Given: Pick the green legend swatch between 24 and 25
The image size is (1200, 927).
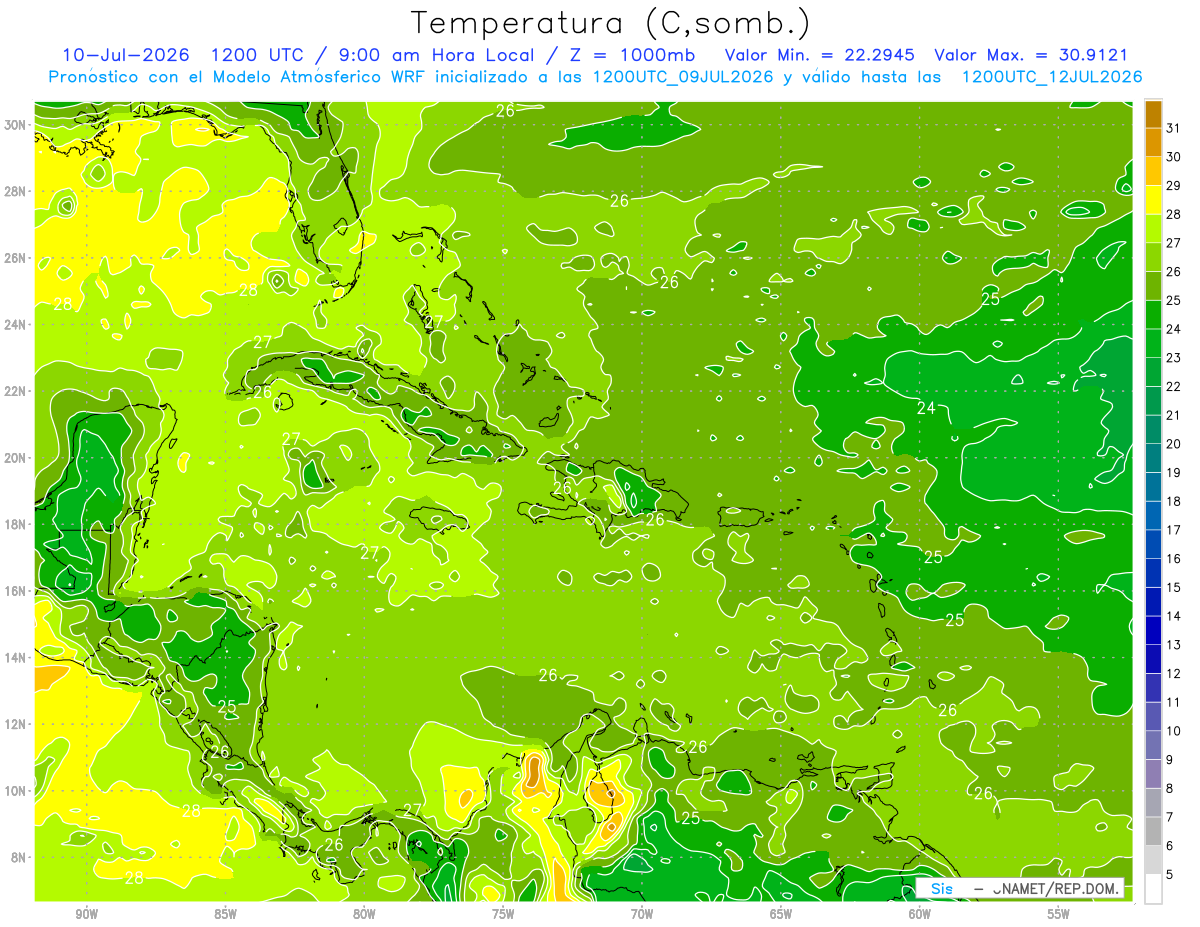Looking at the screenshot, I should (x=1153, y=315).
